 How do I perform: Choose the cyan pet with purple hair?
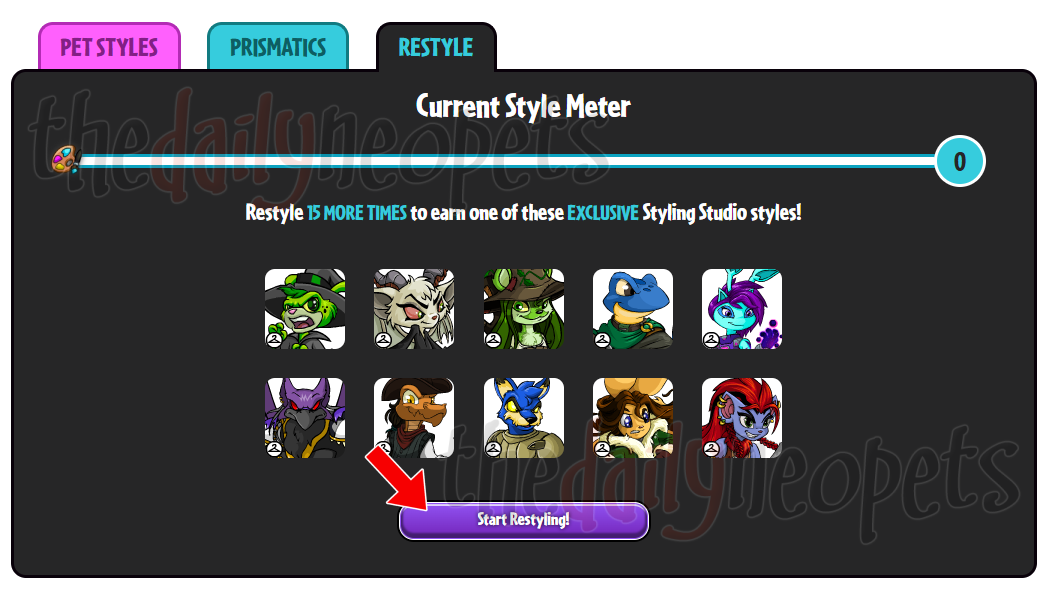point(742,309)
